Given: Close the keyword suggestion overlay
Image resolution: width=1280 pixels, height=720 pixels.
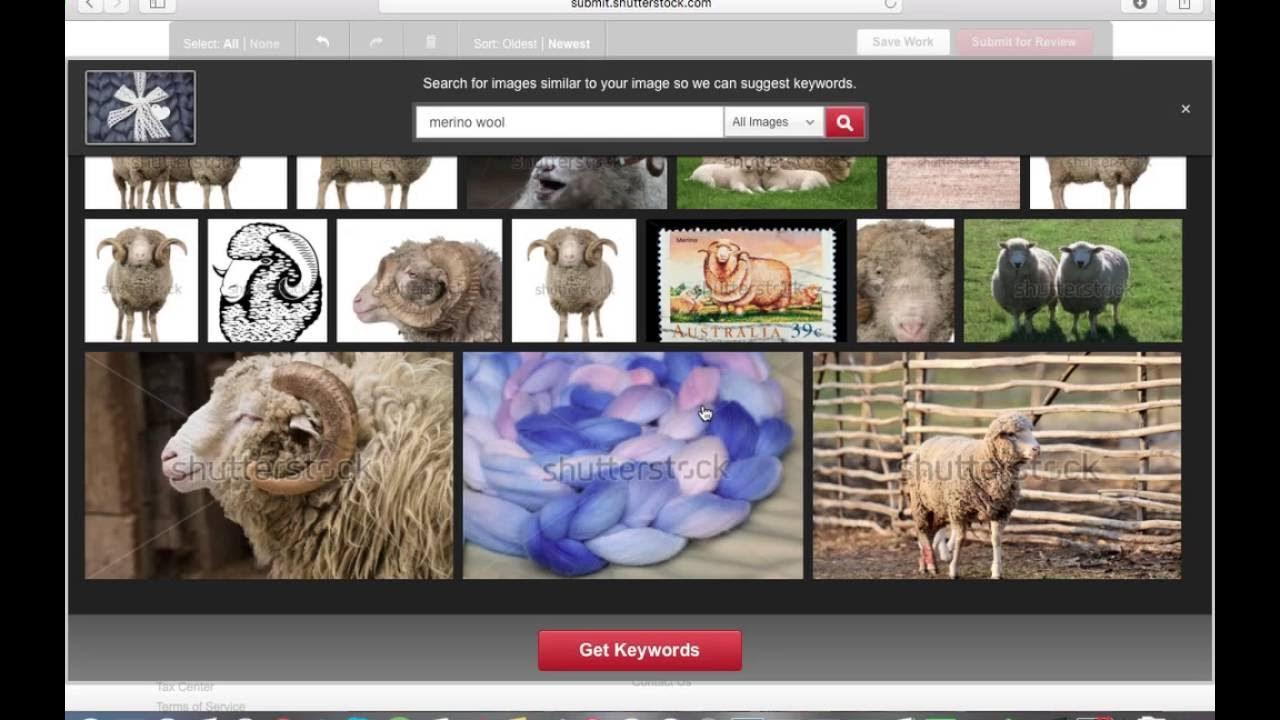Looking at the screenshot, I should 1185,109.
